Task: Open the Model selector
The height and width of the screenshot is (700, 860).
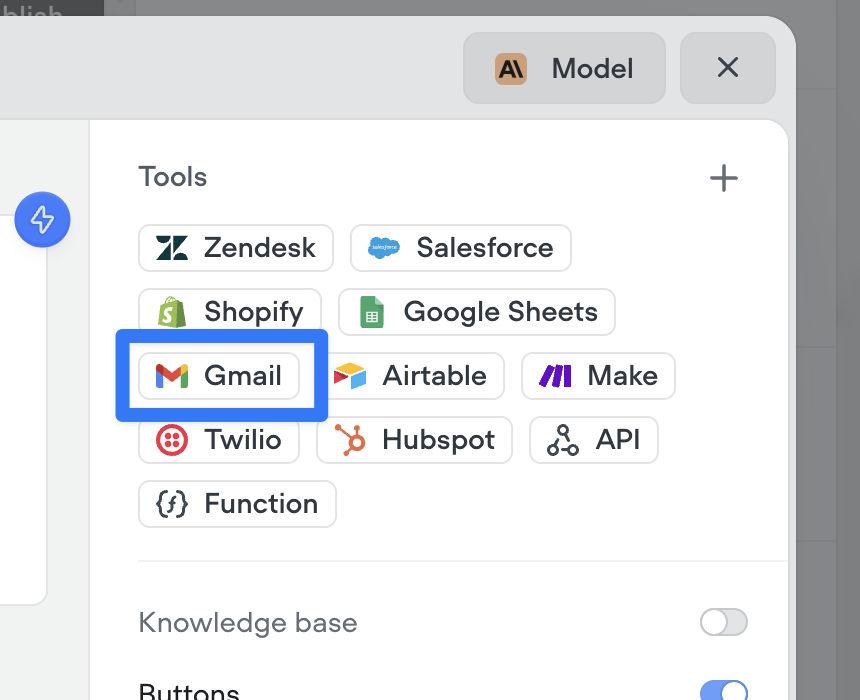Action: click(x=564, y=68)
